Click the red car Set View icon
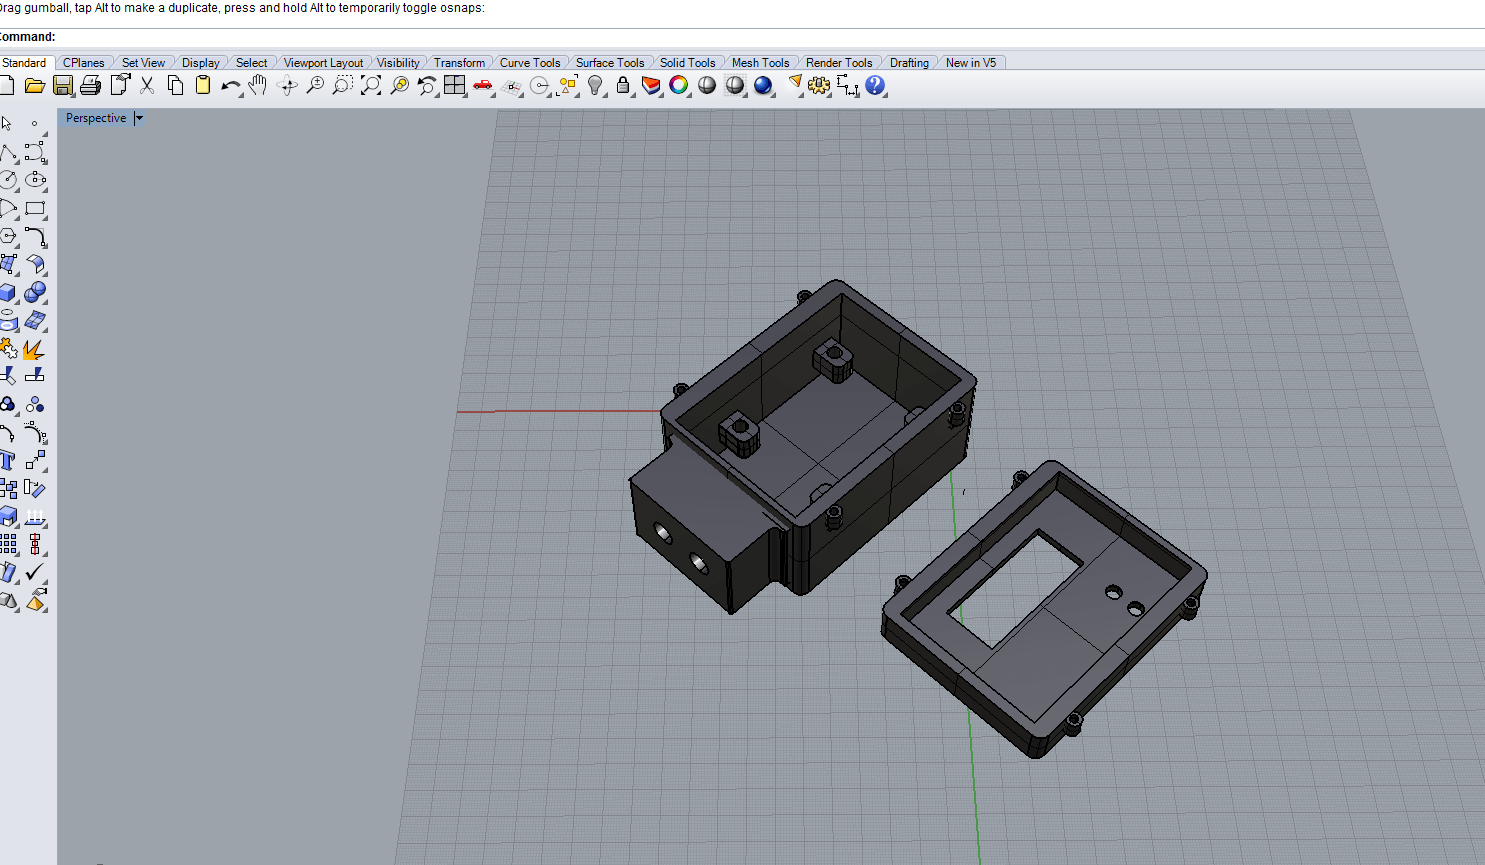Viewport: 1485px width, 865px height. click(483, 86)
